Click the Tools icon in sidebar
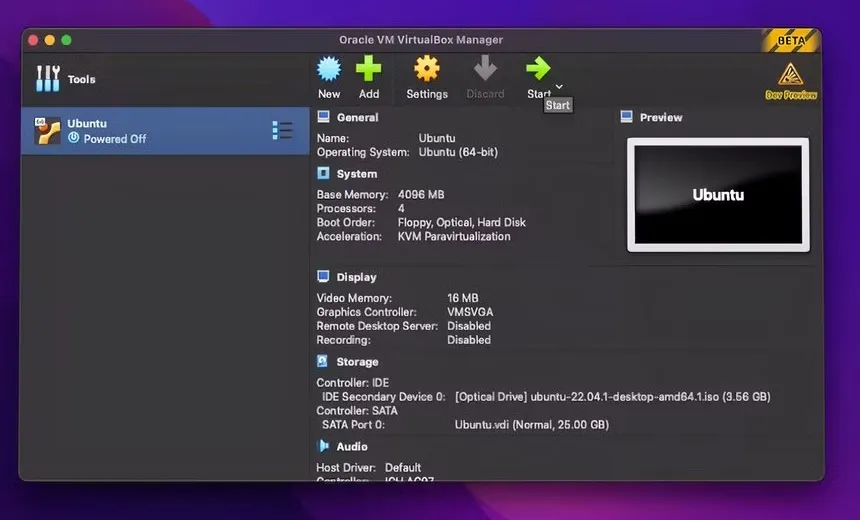860x520 pixels. pos(48,79)
